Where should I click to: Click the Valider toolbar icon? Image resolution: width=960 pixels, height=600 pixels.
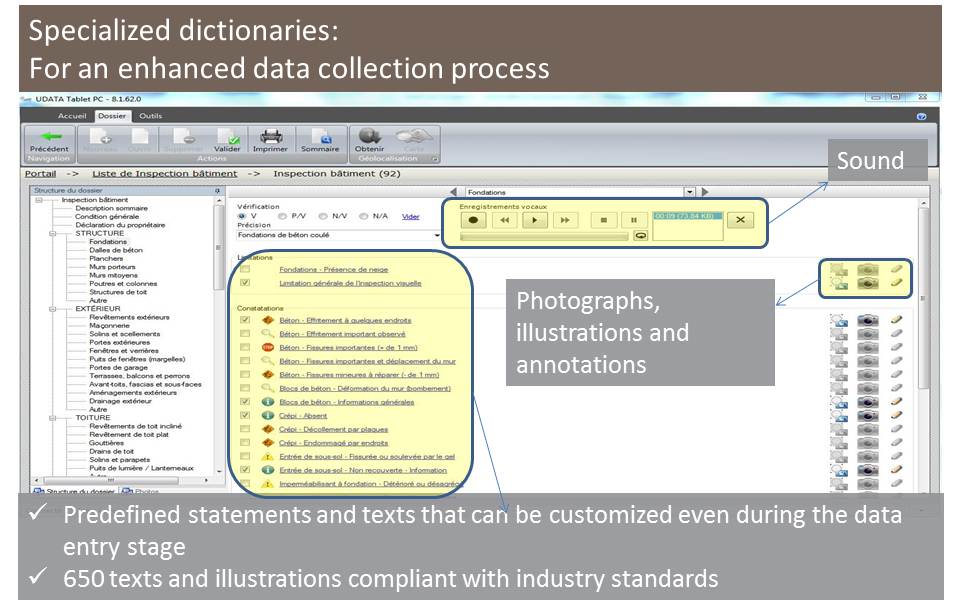click(228, 137)
